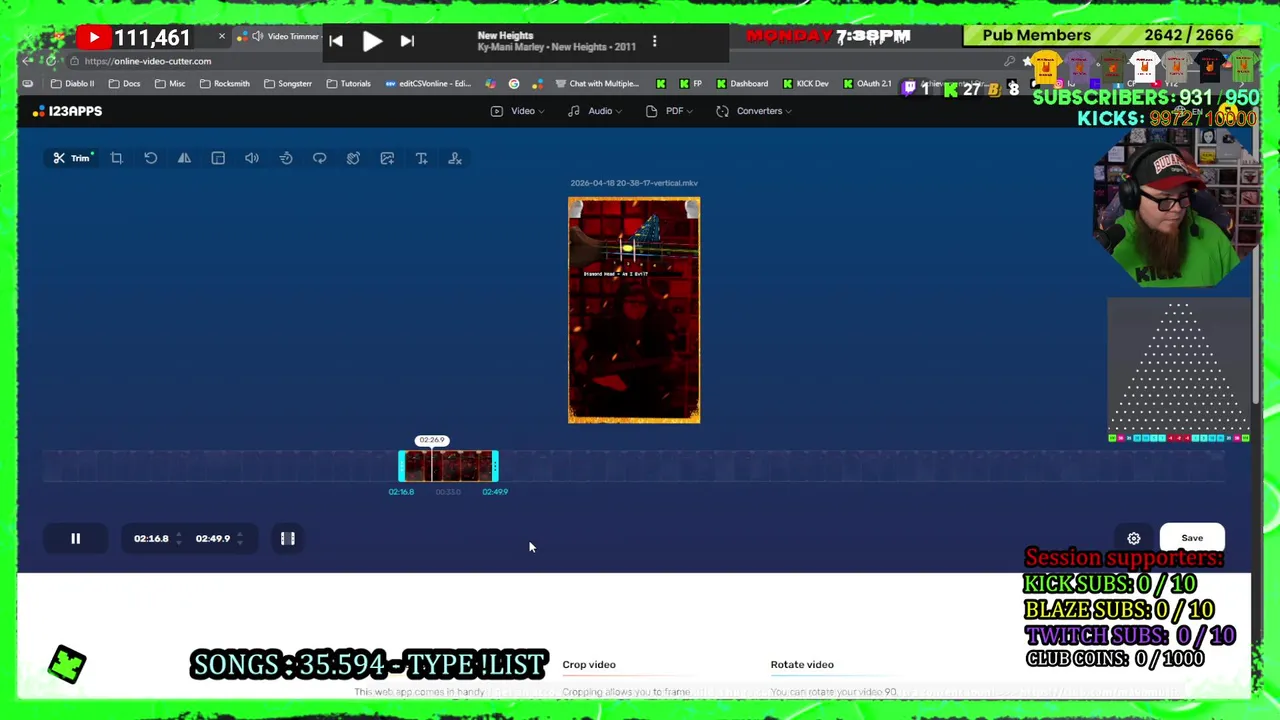Viewport: 1280px width, 720px height.
Task: Pick the Flip mirror tool icon
Action: pyautogui.click(x=184, y=158)
